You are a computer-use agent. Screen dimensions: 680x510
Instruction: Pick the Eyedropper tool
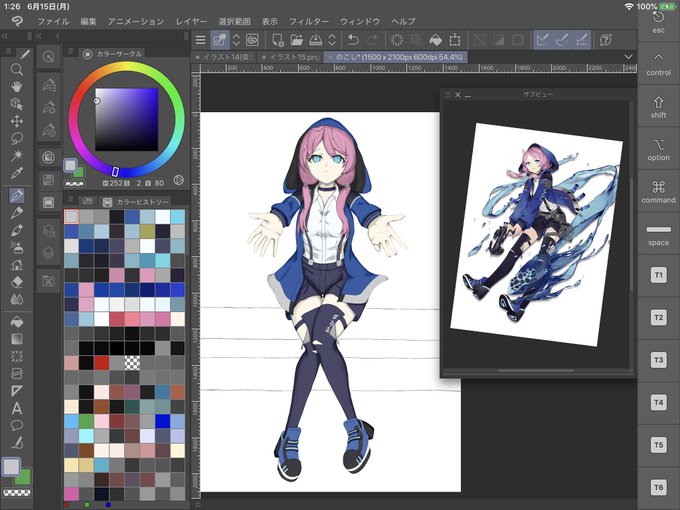pos(16,173)
